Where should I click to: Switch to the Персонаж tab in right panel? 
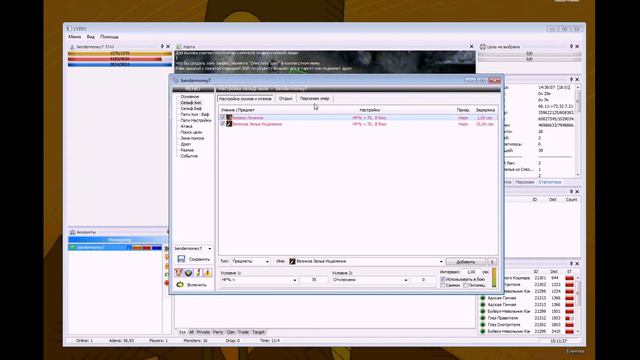tap(524, 182)
